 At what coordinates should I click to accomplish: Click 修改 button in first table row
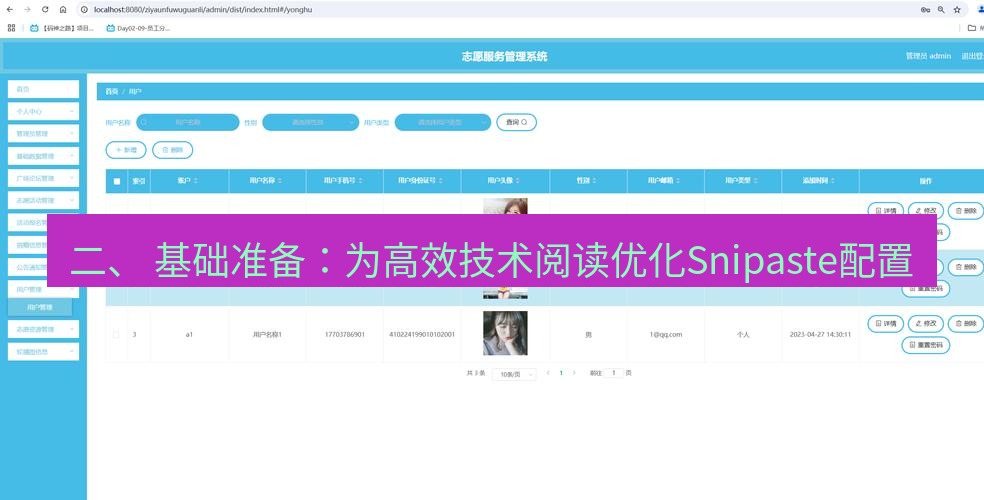[926, 211]
